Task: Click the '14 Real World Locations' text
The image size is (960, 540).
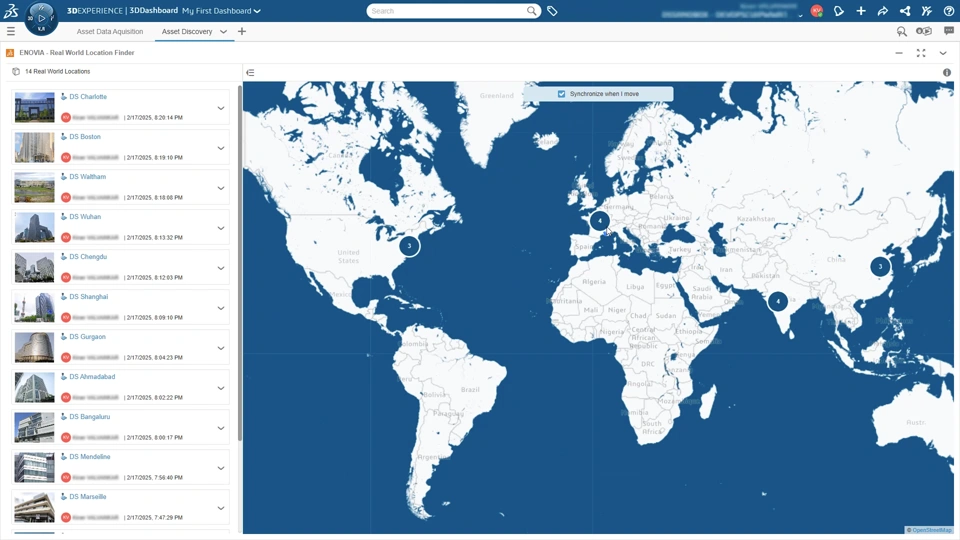Action: (x=58, y=72)
